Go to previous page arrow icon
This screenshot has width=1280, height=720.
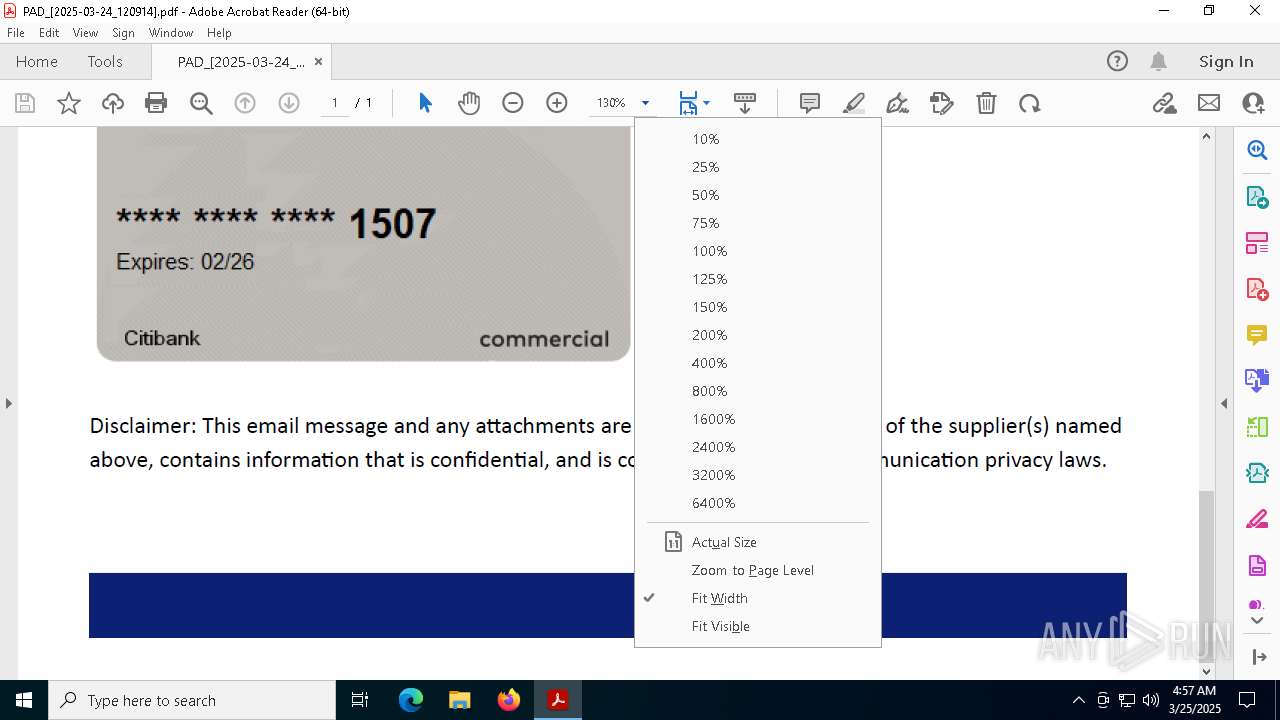(245, 103)
